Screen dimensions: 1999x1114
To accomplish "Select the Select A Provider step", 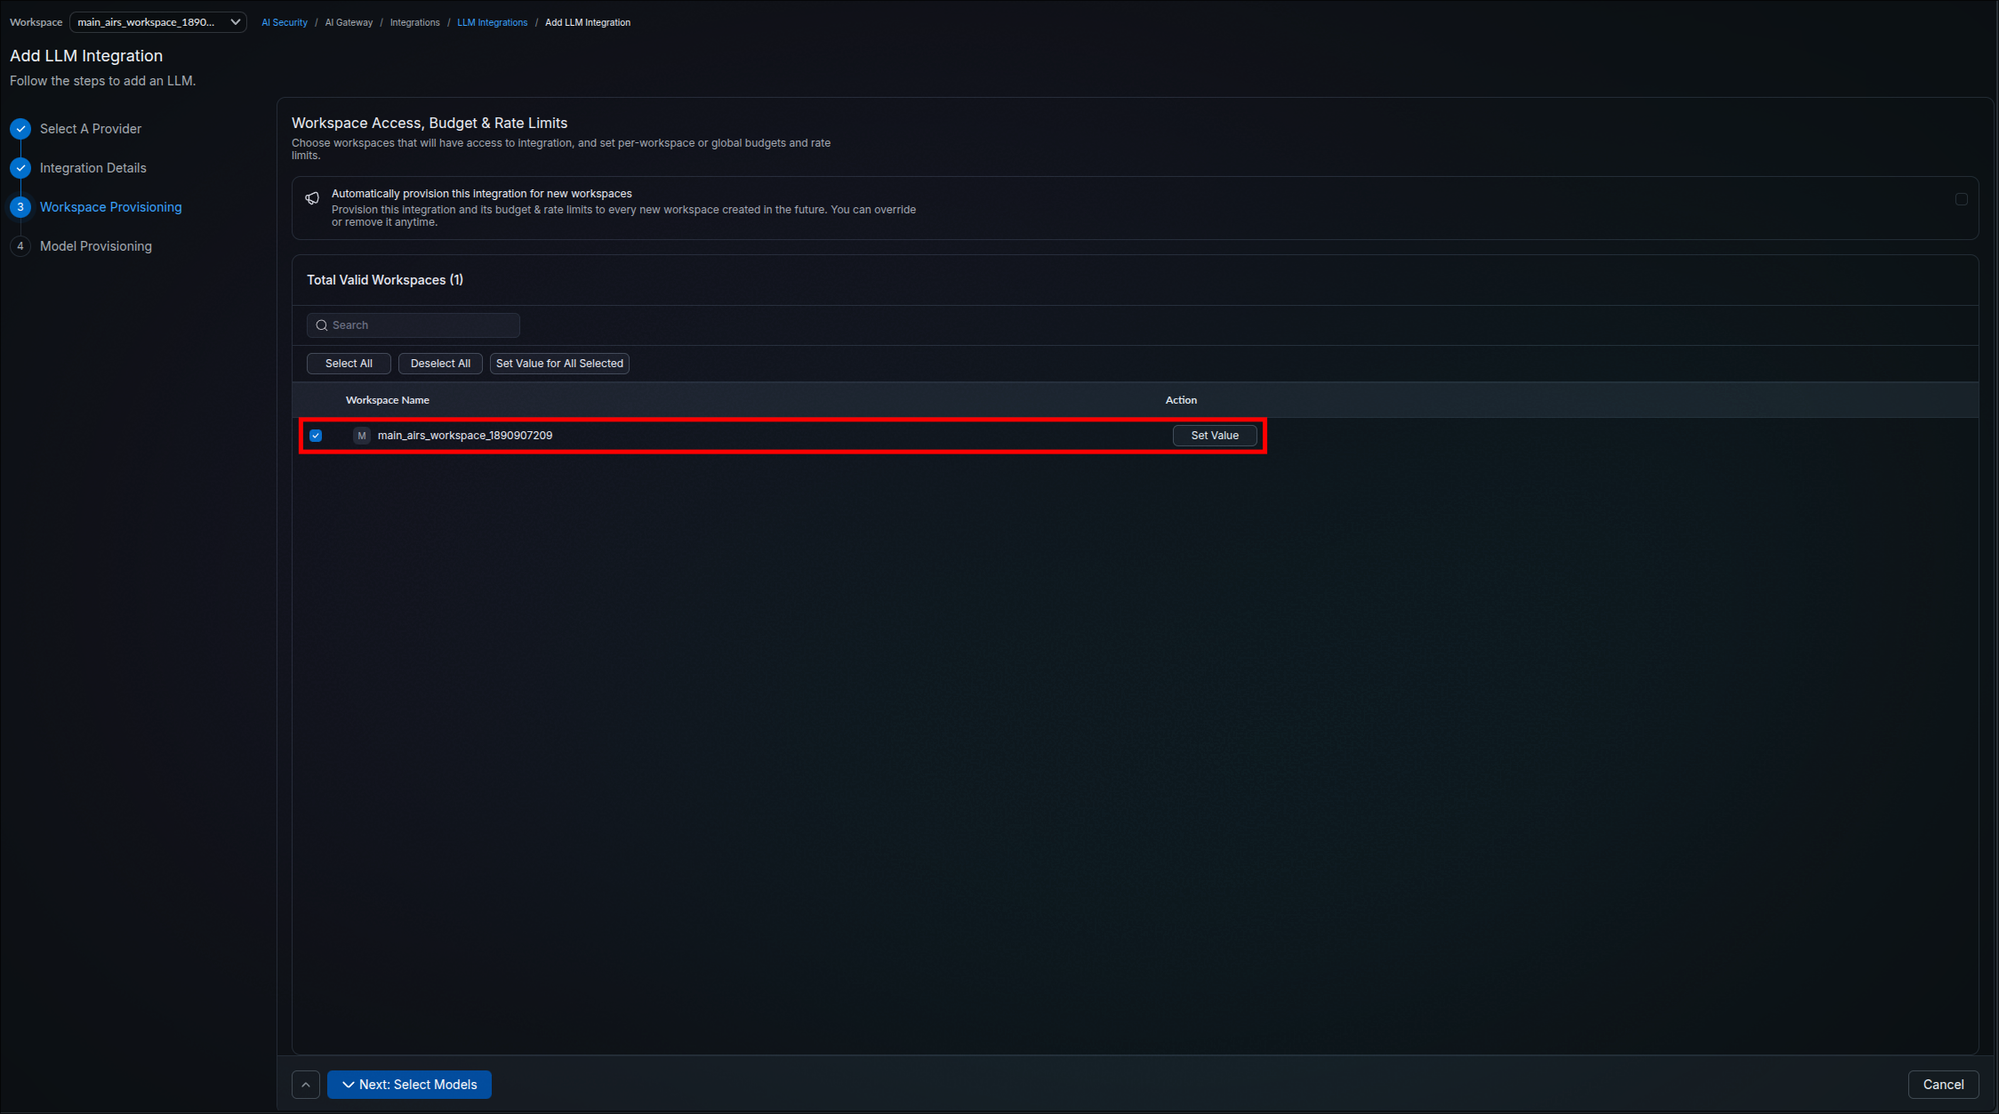I will pyautogui.click(x=90, y=129).
